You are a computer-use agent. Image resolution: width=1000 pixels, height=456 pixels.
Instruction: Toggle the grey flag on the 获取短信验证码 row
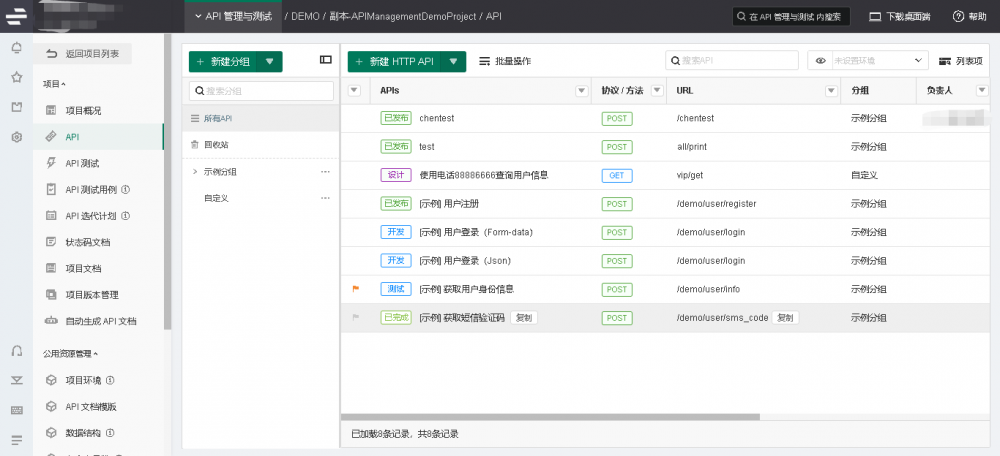(x=354, y=318)
